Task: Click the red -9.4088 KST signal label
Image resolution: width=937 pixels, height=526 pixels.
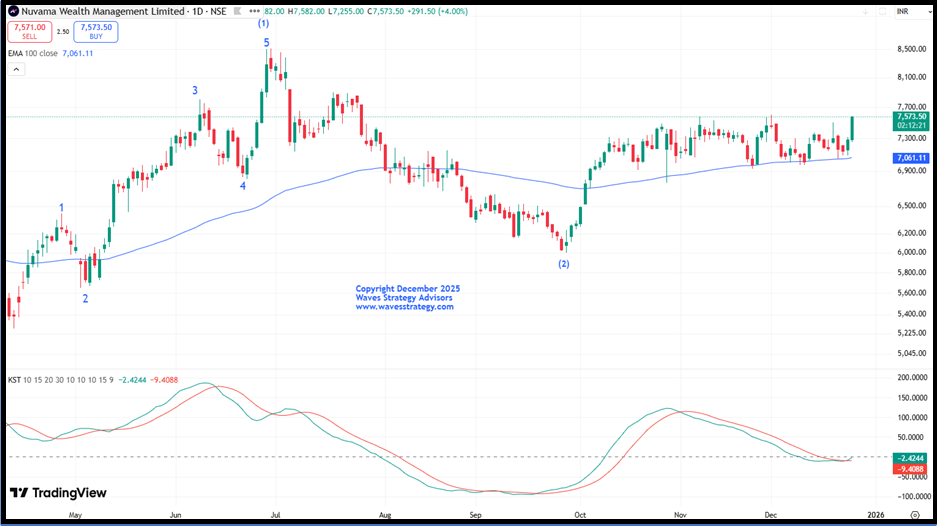Action: coord(911,469)
